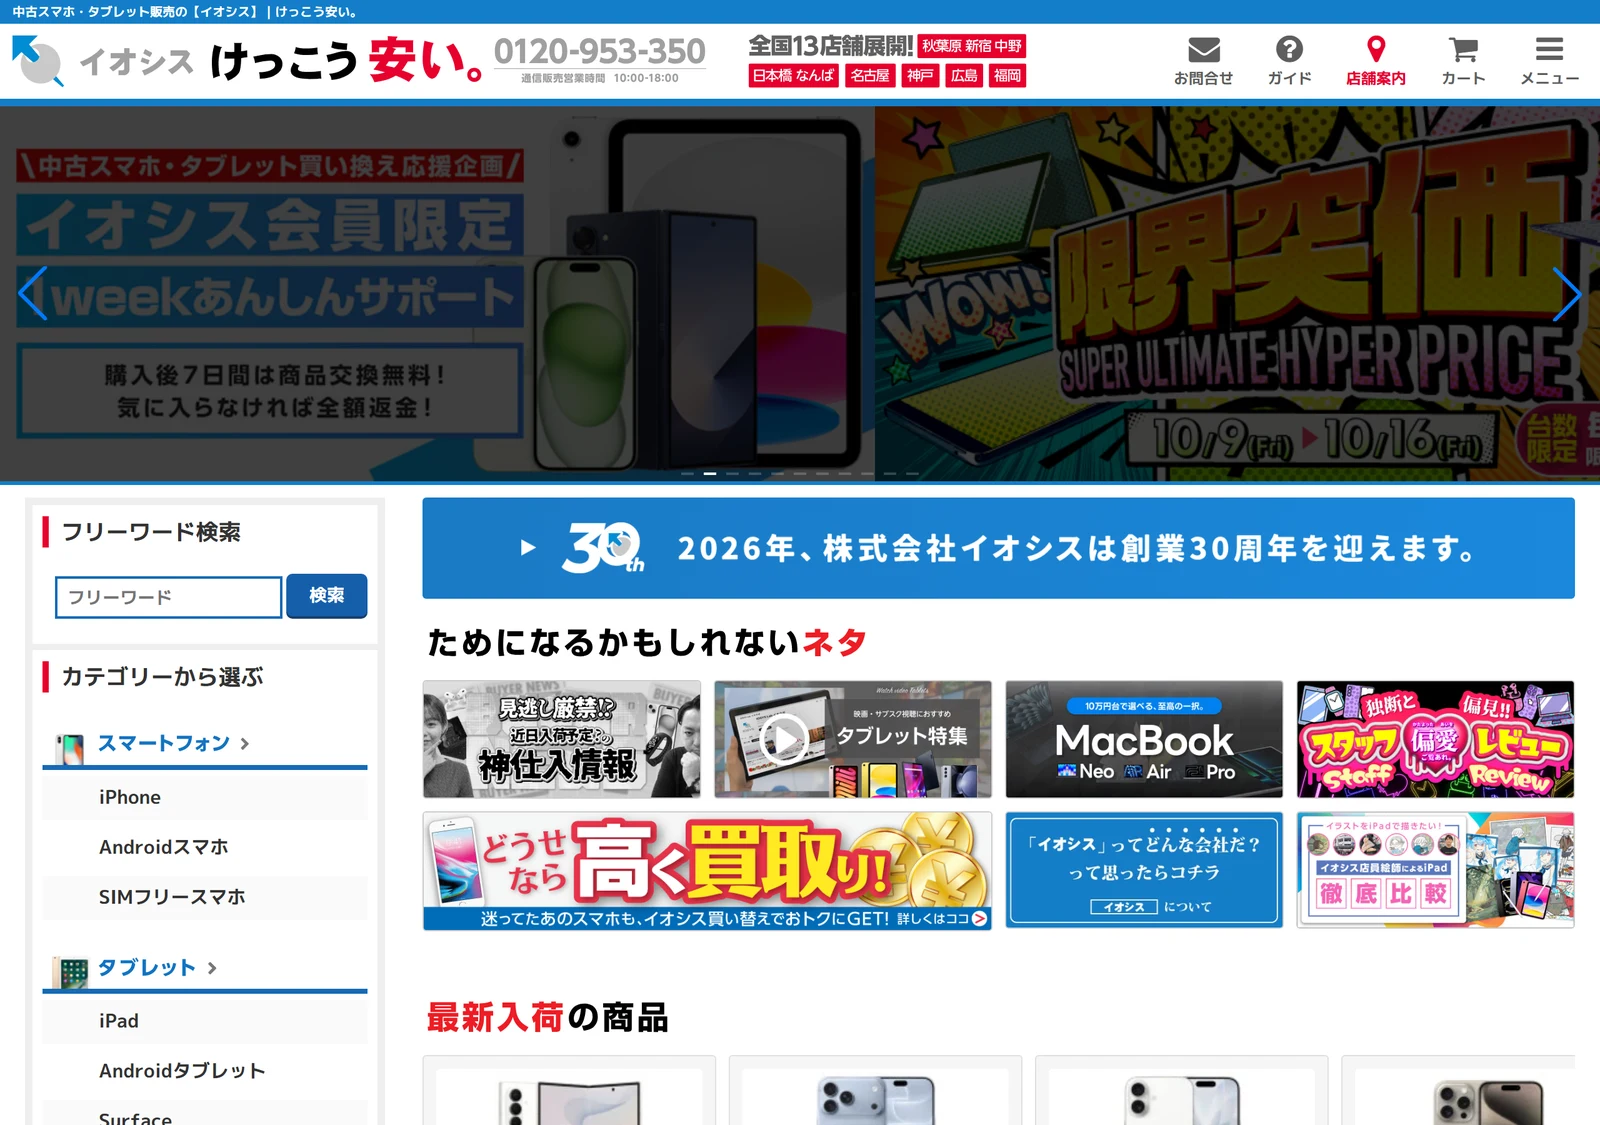Click the フリーワード search input field
This screenshot has width=1600, height=1125.
pos(168,597)
